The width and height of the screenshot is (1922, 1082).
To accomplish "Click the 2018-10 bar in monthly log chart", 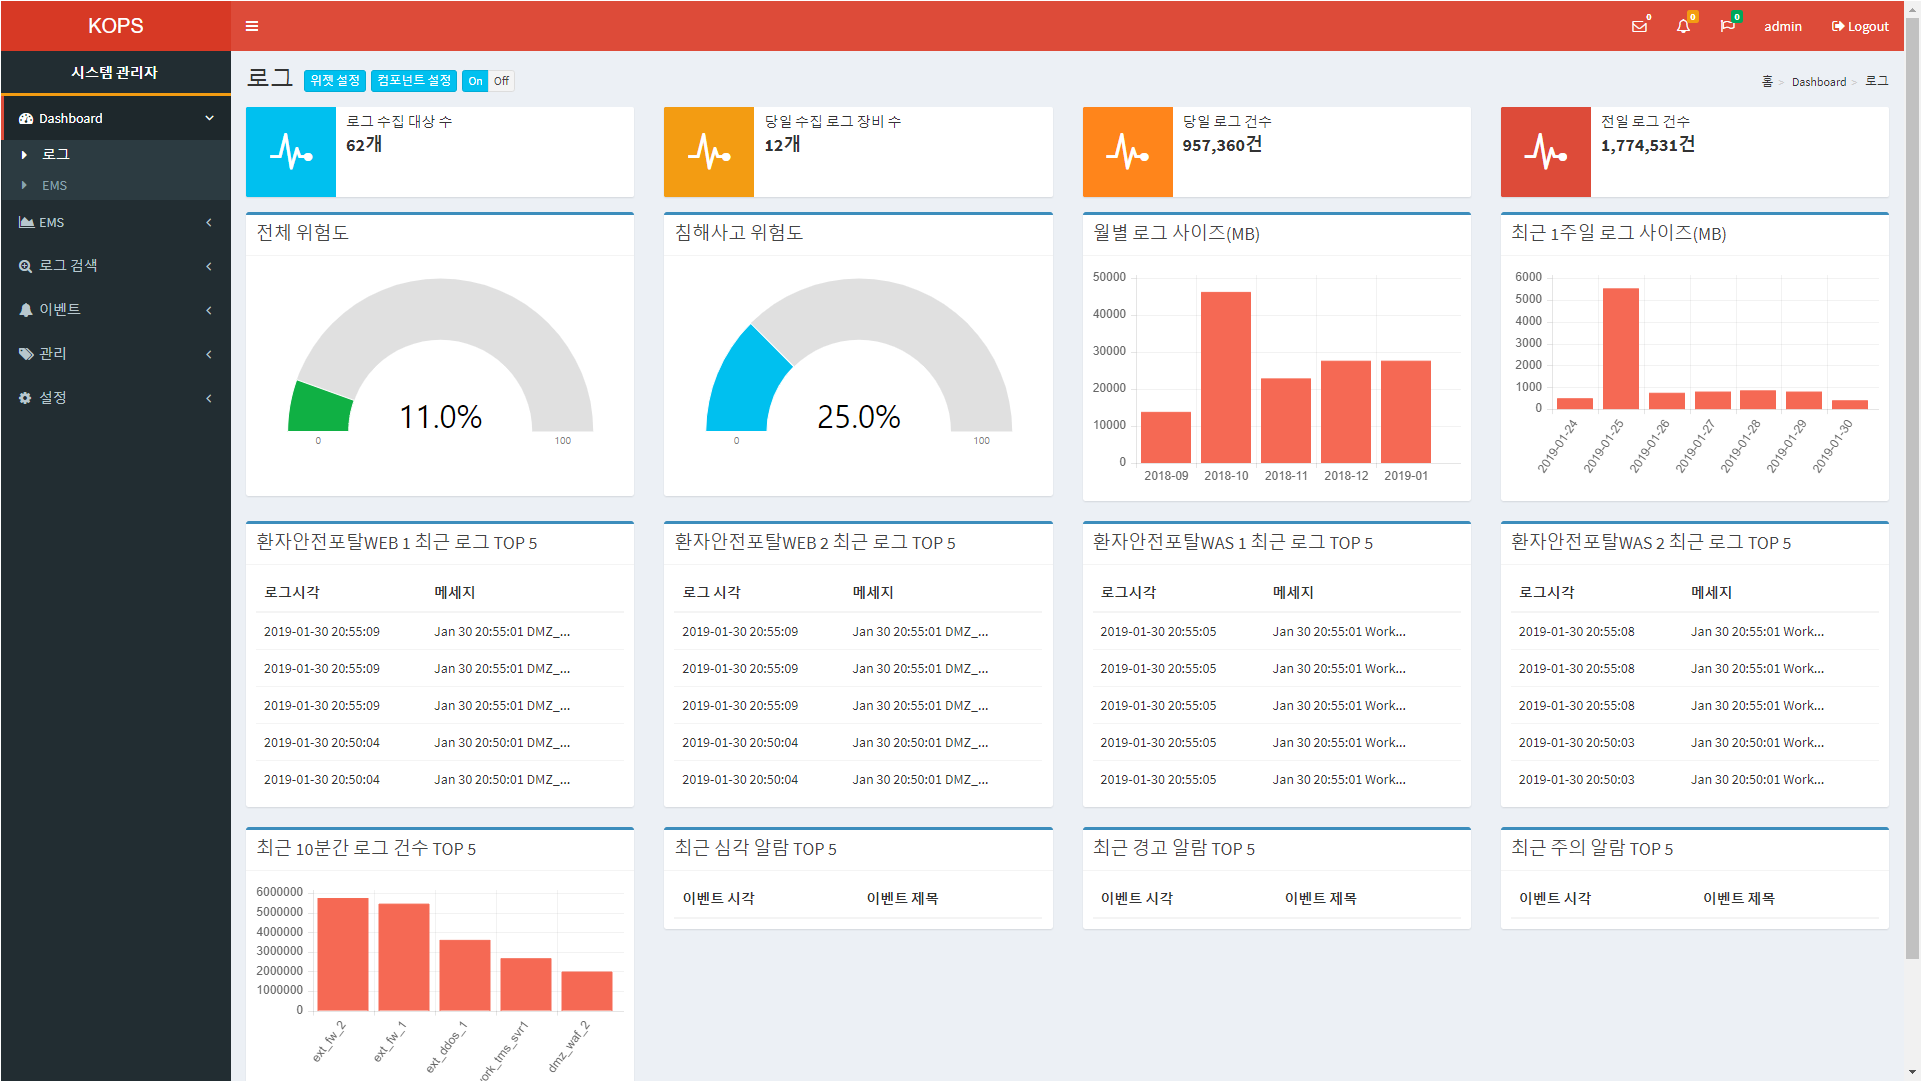I will tap(1226, 377).
